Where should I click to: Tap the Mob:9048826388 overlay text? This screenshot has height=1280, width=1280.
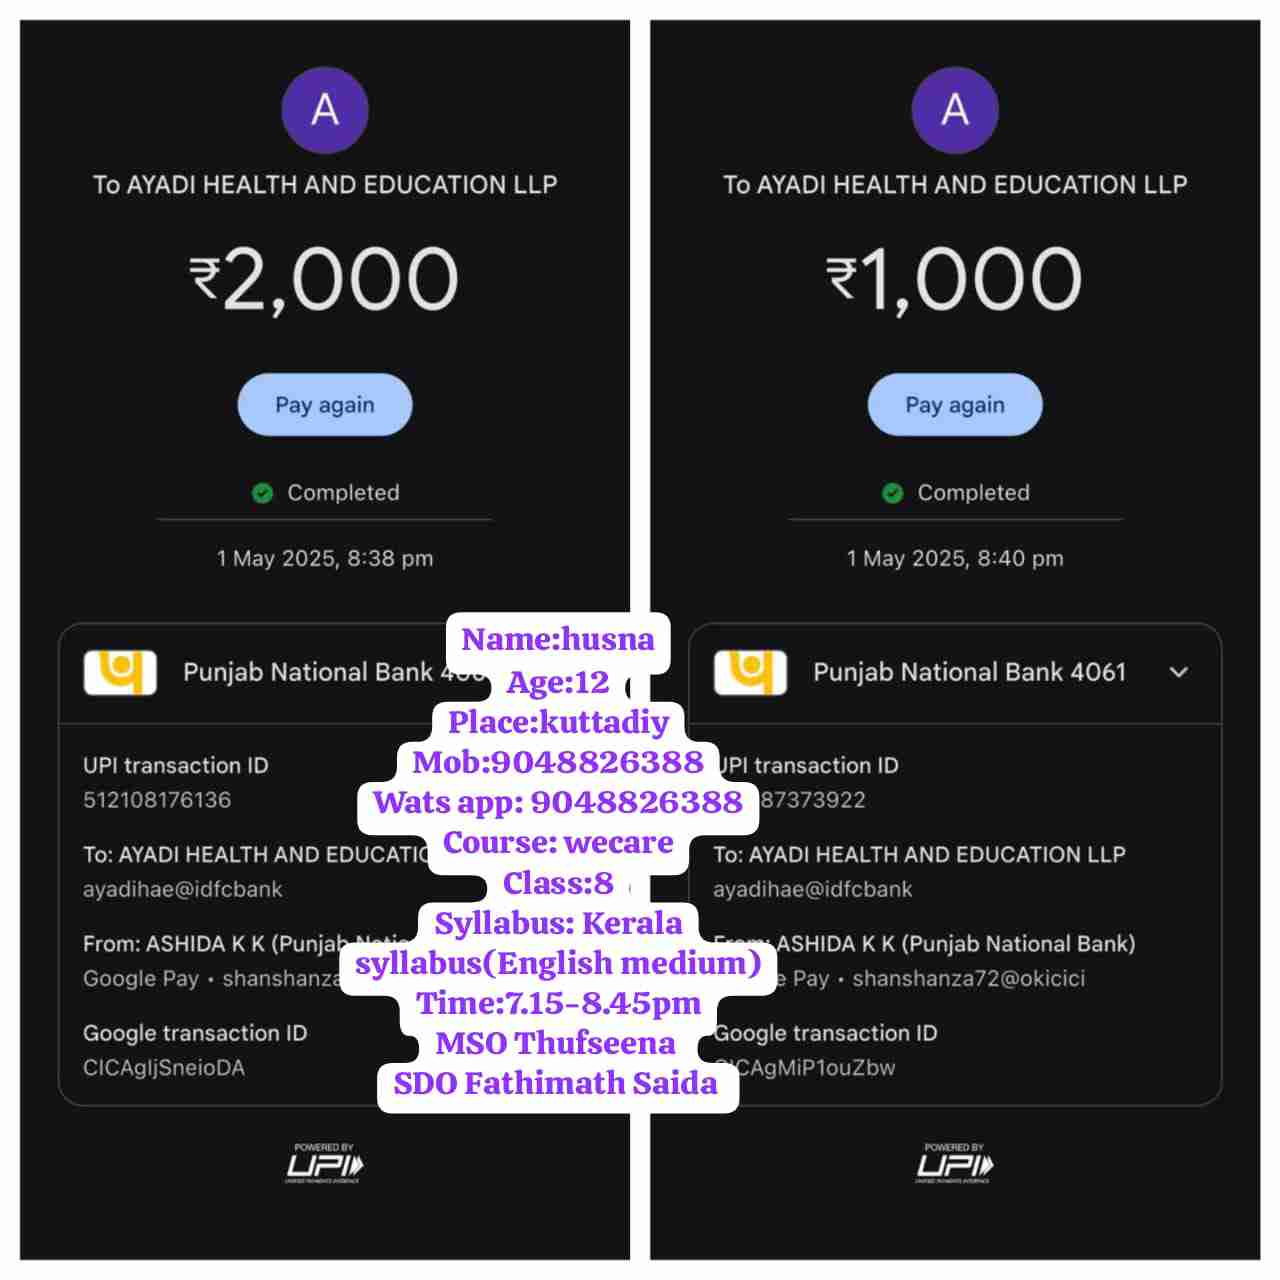(x=558, y=762)
